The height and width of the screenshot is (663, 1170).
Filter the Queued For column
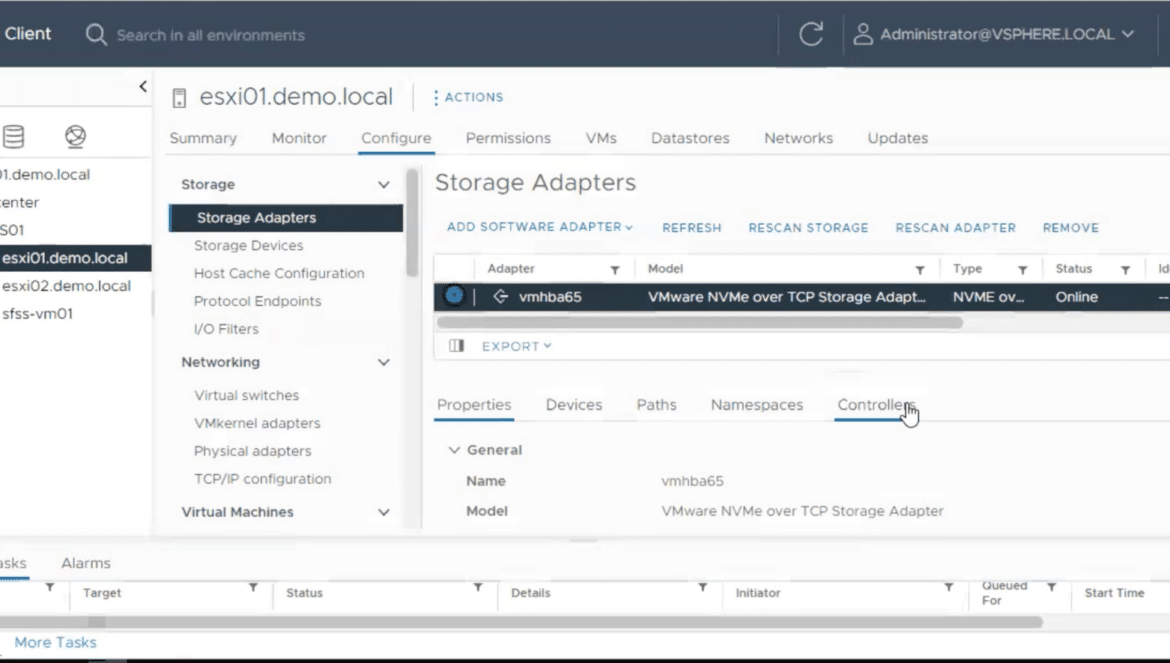pyautogui.click(x=1051, y=588)
